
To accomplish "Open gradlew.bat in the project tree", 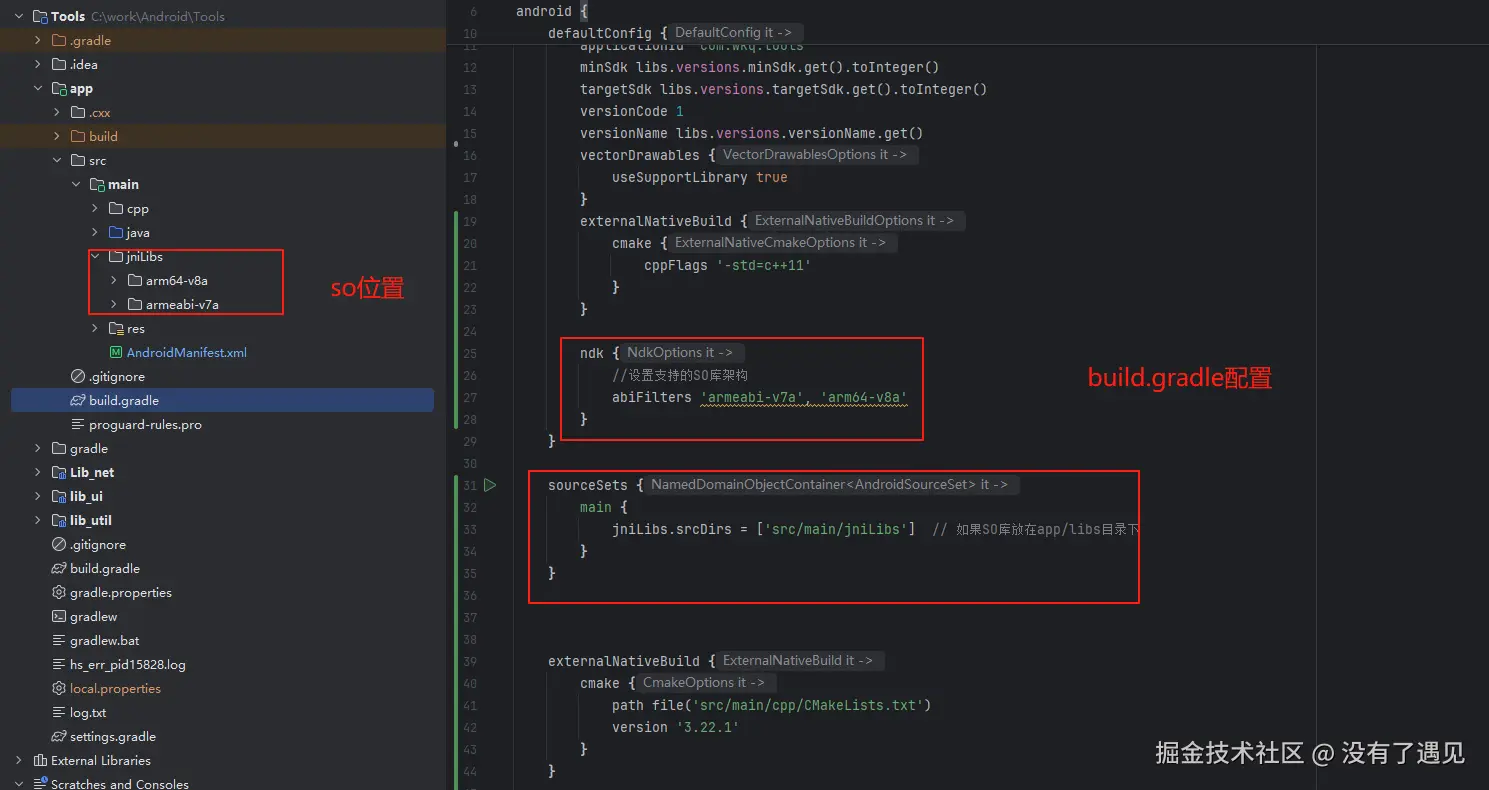I will [104, 640].
